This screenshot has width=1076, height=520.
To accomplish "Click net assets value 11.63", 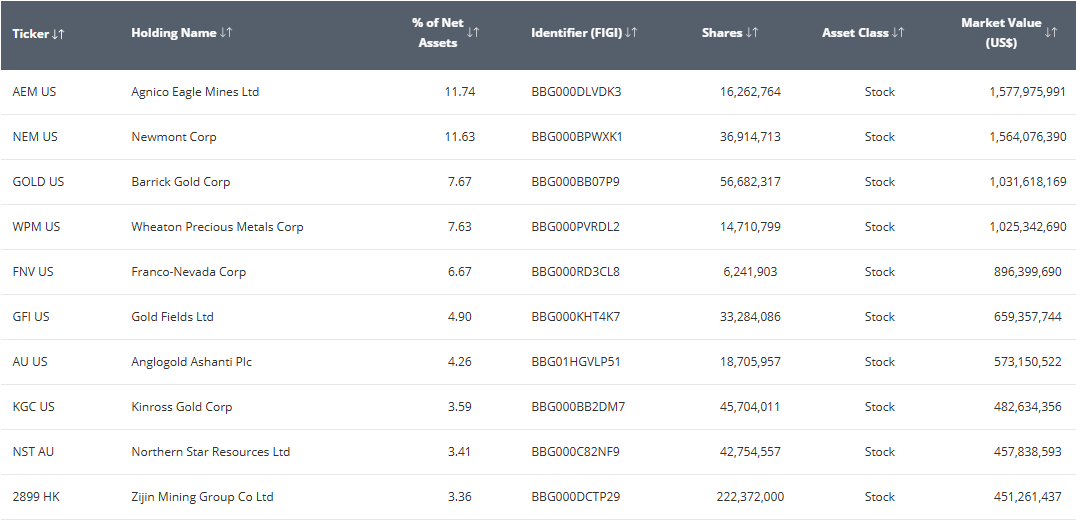I will (460, 137).
